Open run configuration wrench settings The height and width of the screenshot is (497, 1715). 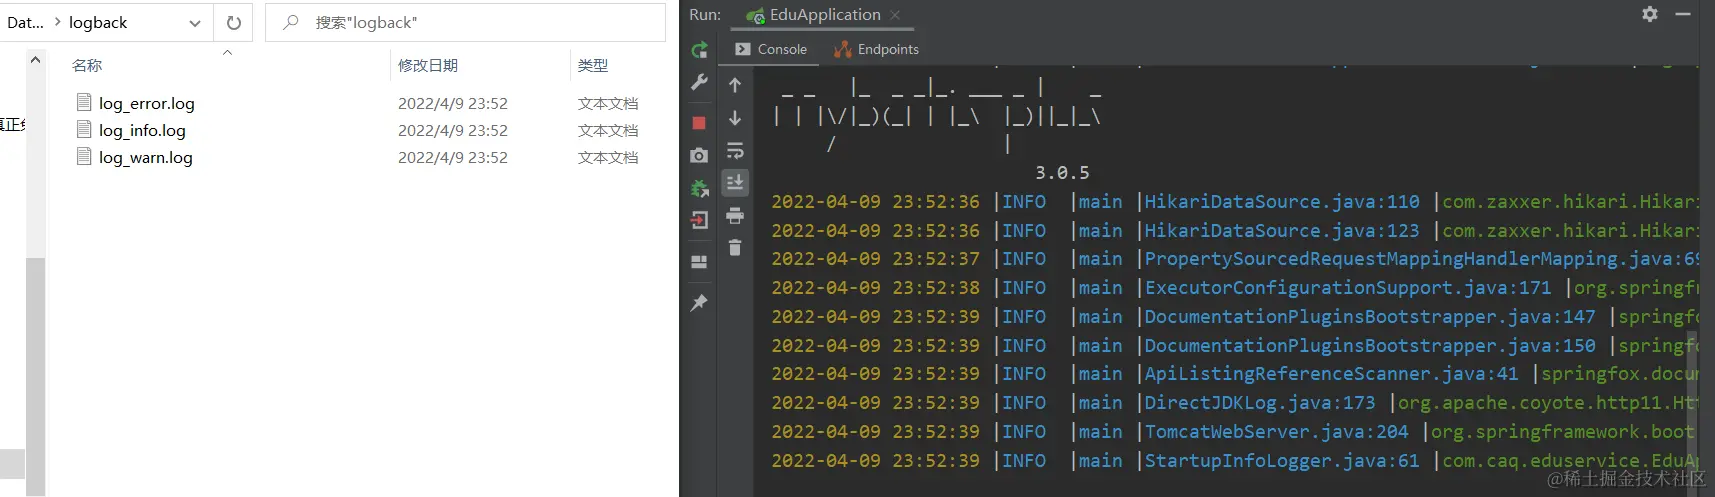click(x=699, y=82)
